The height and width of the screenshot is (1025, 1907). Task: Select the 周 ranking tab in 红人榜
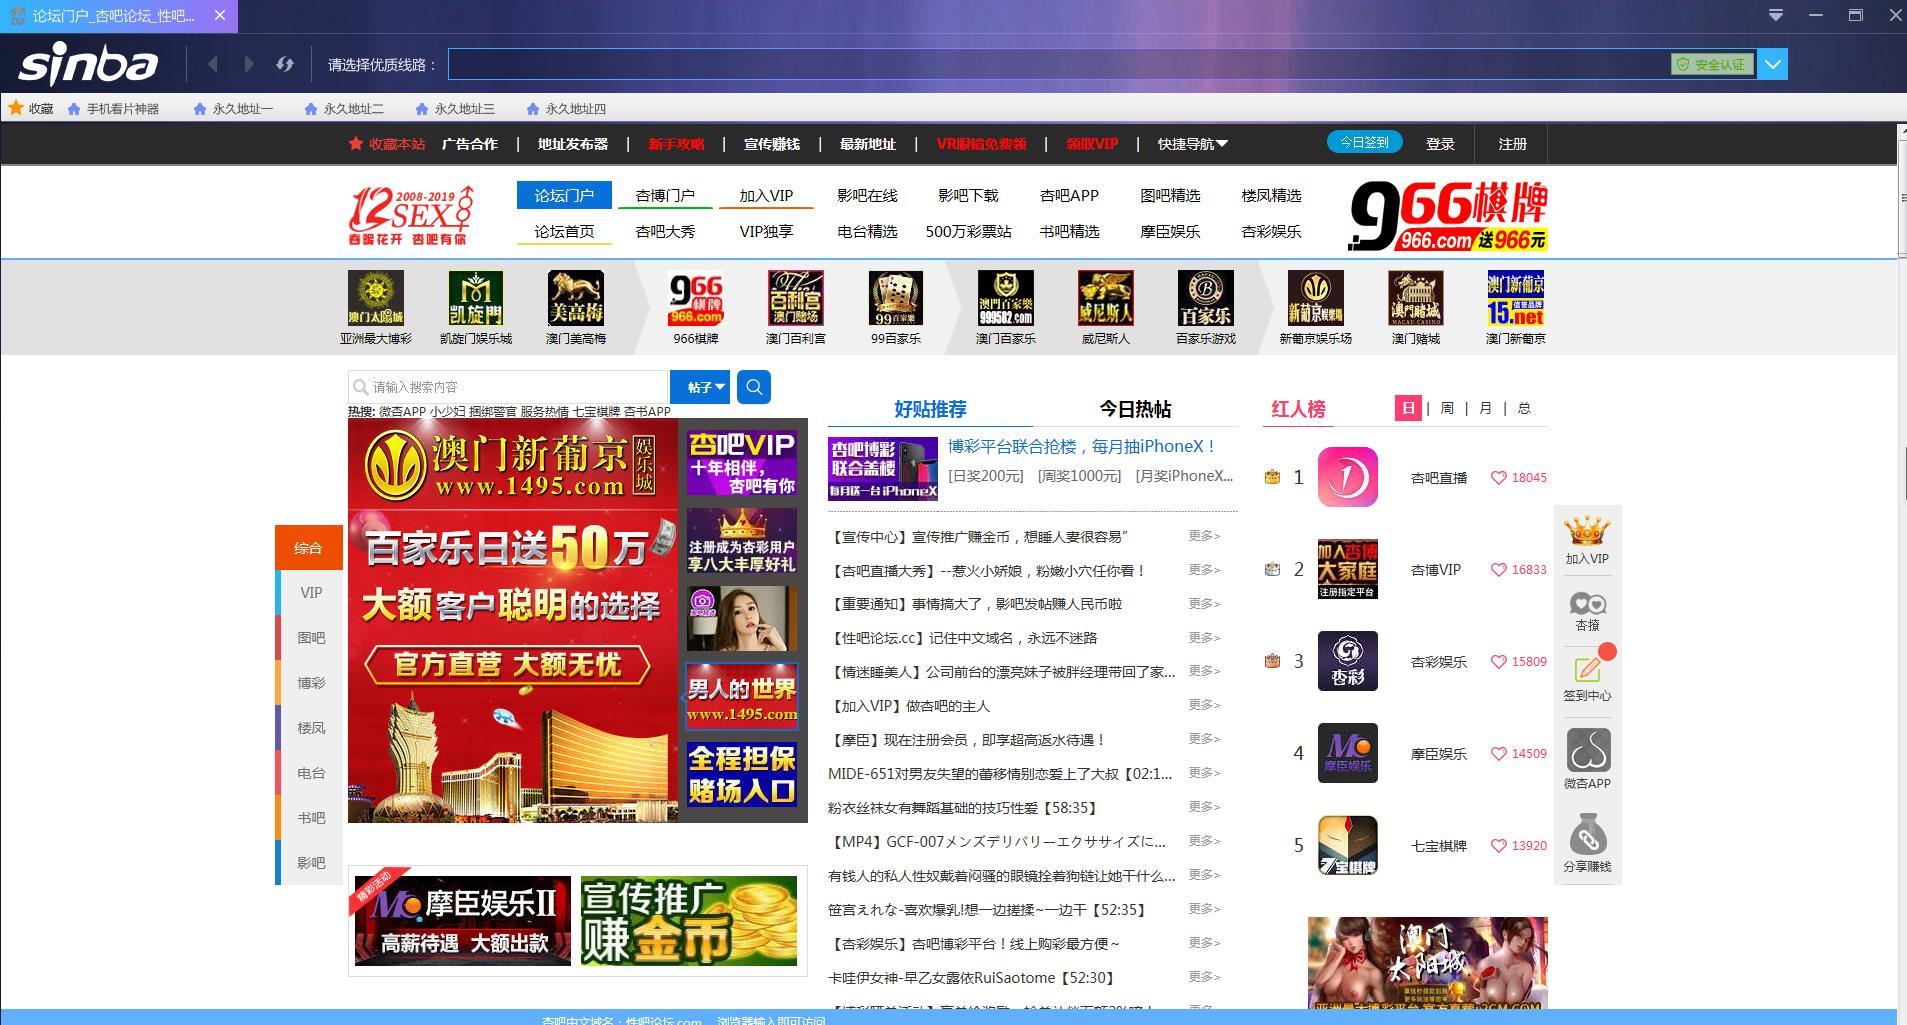click(x=1447, y=408)
